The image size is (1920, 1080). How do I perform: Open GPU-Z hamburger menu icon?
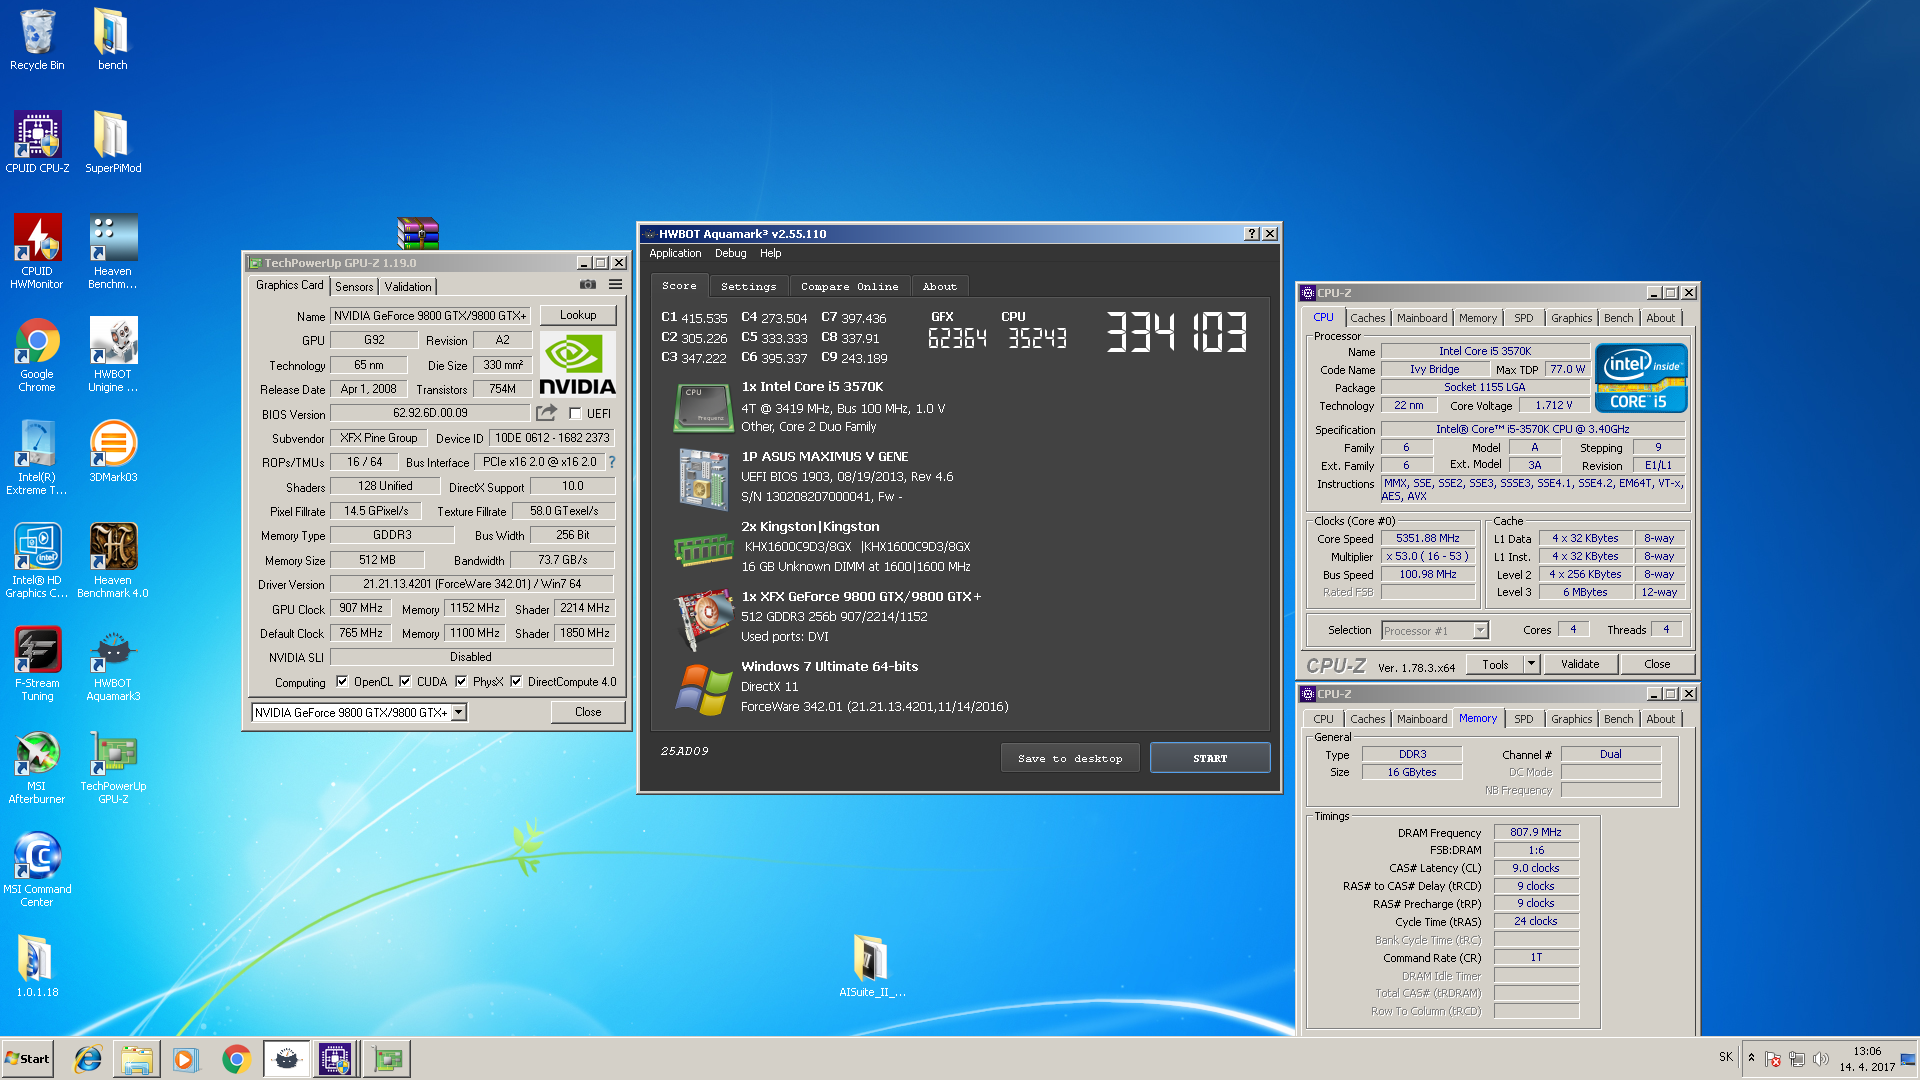(615, 285)
